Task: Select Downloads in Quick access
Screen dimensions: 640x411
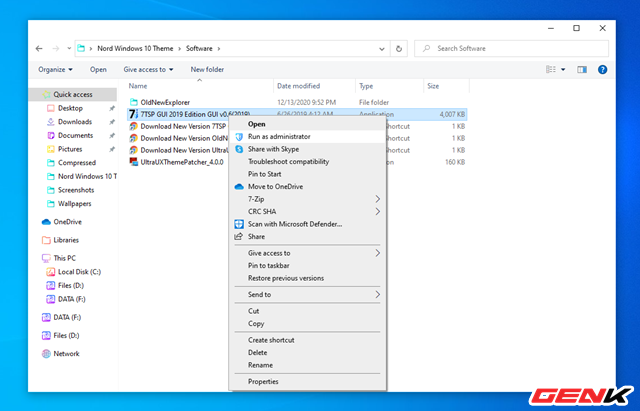Action: (75, 122)
